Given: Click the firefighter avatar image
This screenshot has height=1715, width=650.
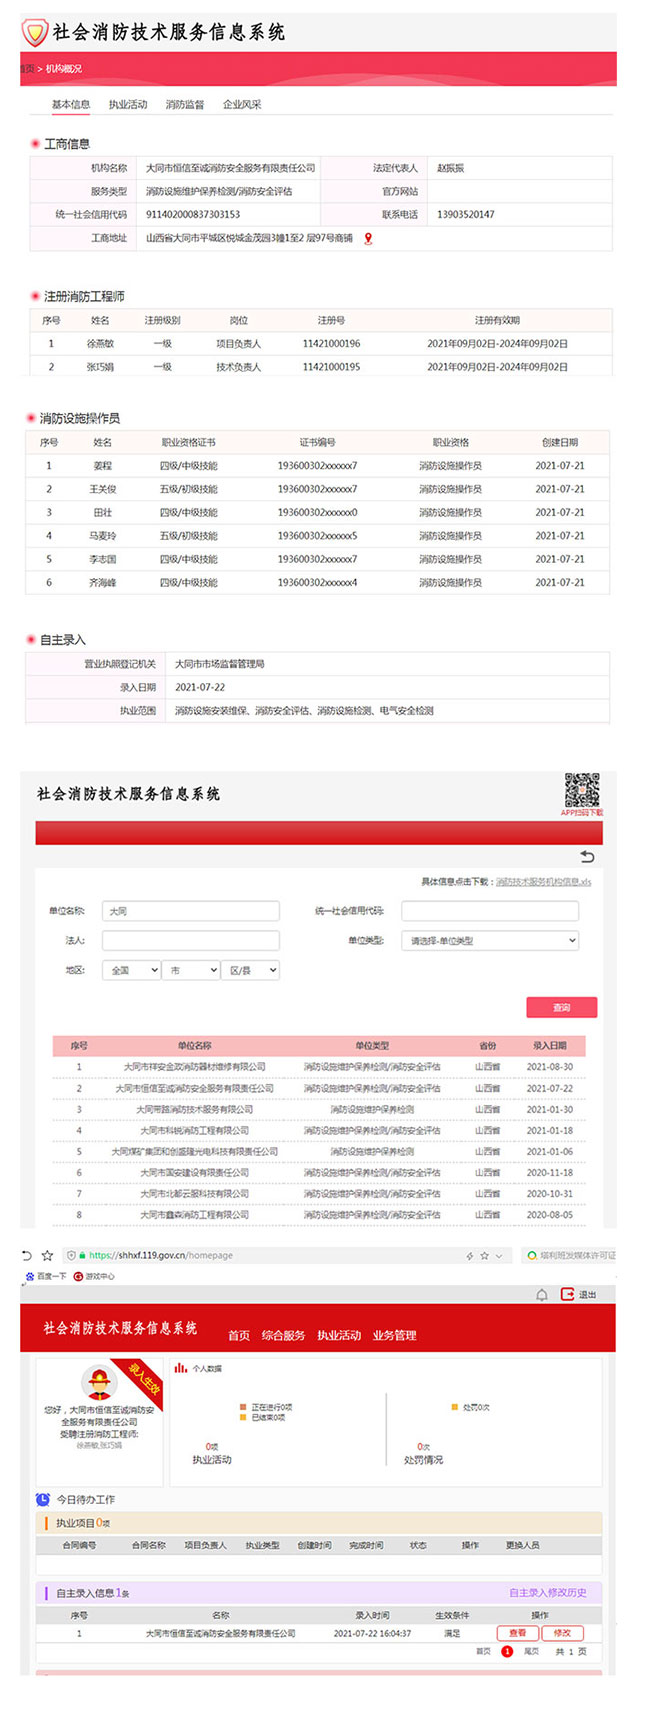Looking at the screenshot, I should point(98,1383).
